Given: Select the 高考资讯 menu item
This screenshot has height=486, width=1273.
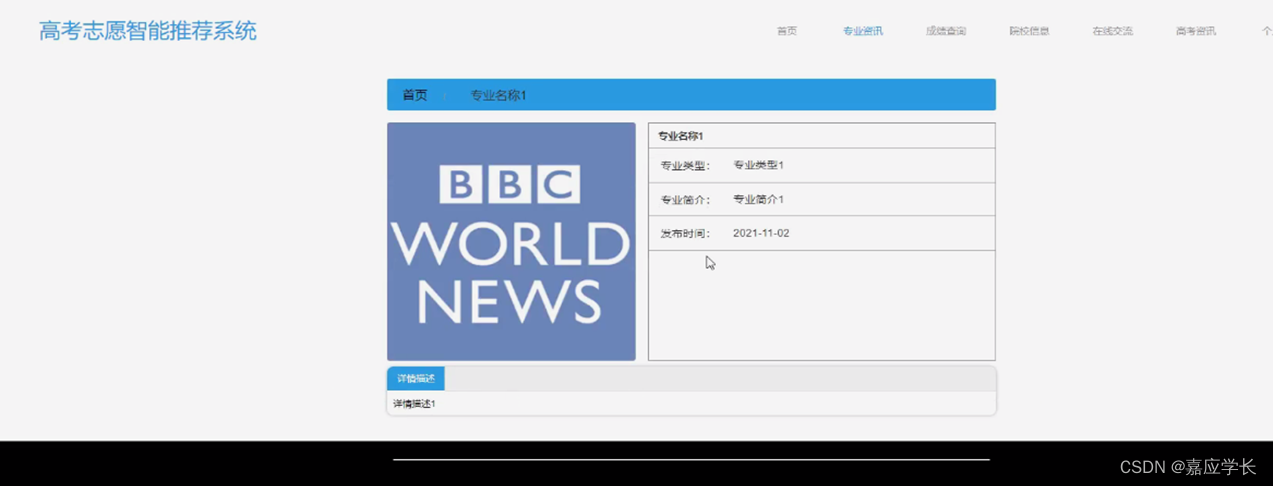Looking at the screenshot, I should (1196, 31).
